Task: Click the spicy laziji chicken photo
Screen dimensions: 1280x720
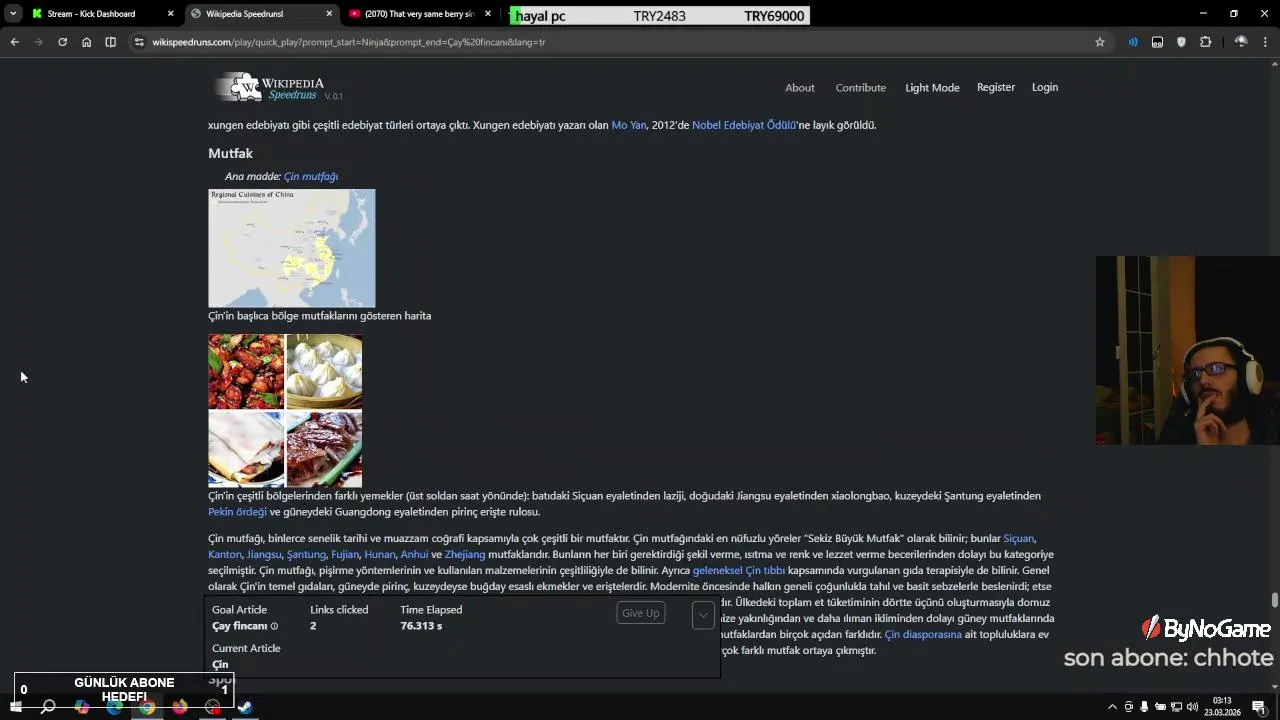Action: [x=246, y=372]
